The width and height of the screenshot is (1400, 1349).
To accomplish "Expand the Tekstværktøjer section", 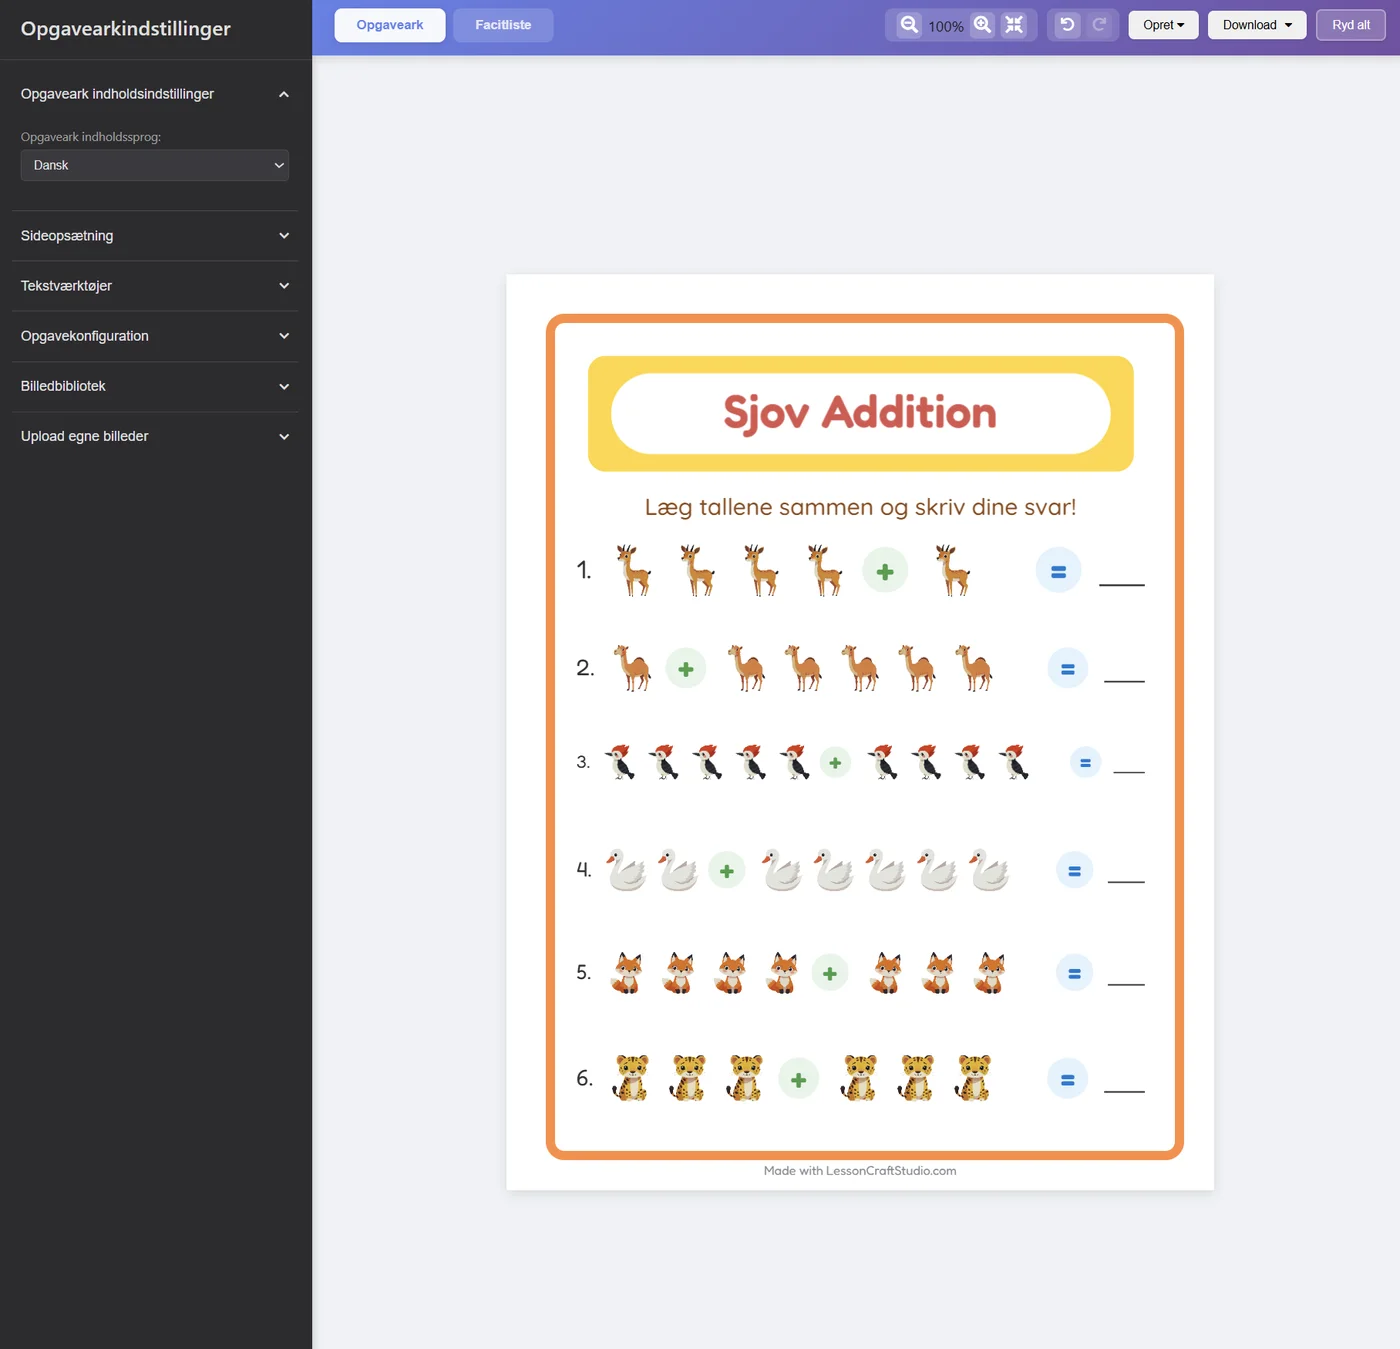I will (155, 286).
